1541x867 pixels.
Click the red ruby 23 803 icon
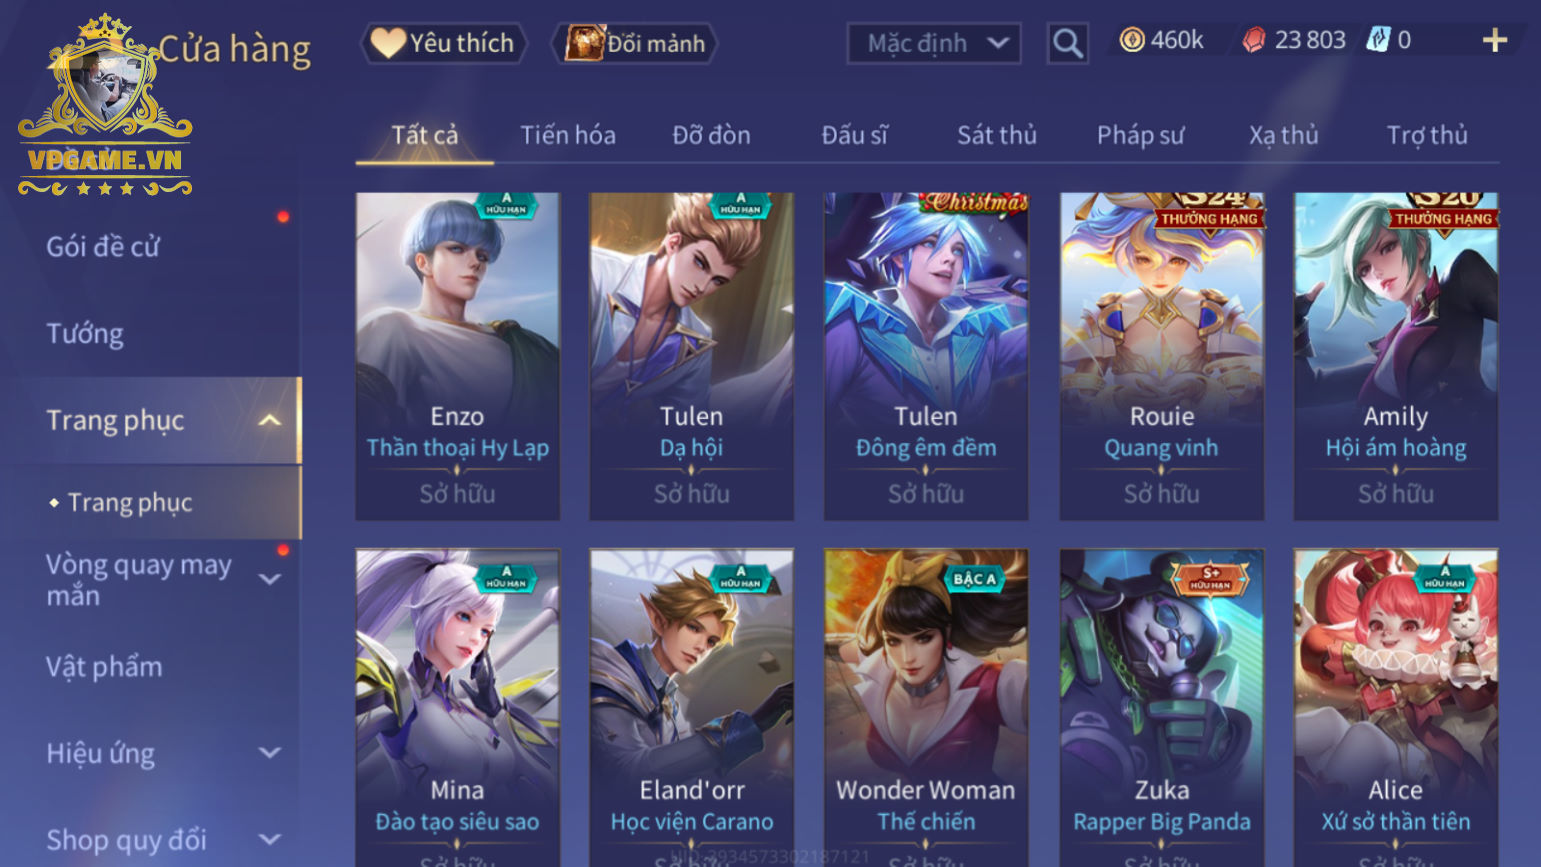(1253, 40)
